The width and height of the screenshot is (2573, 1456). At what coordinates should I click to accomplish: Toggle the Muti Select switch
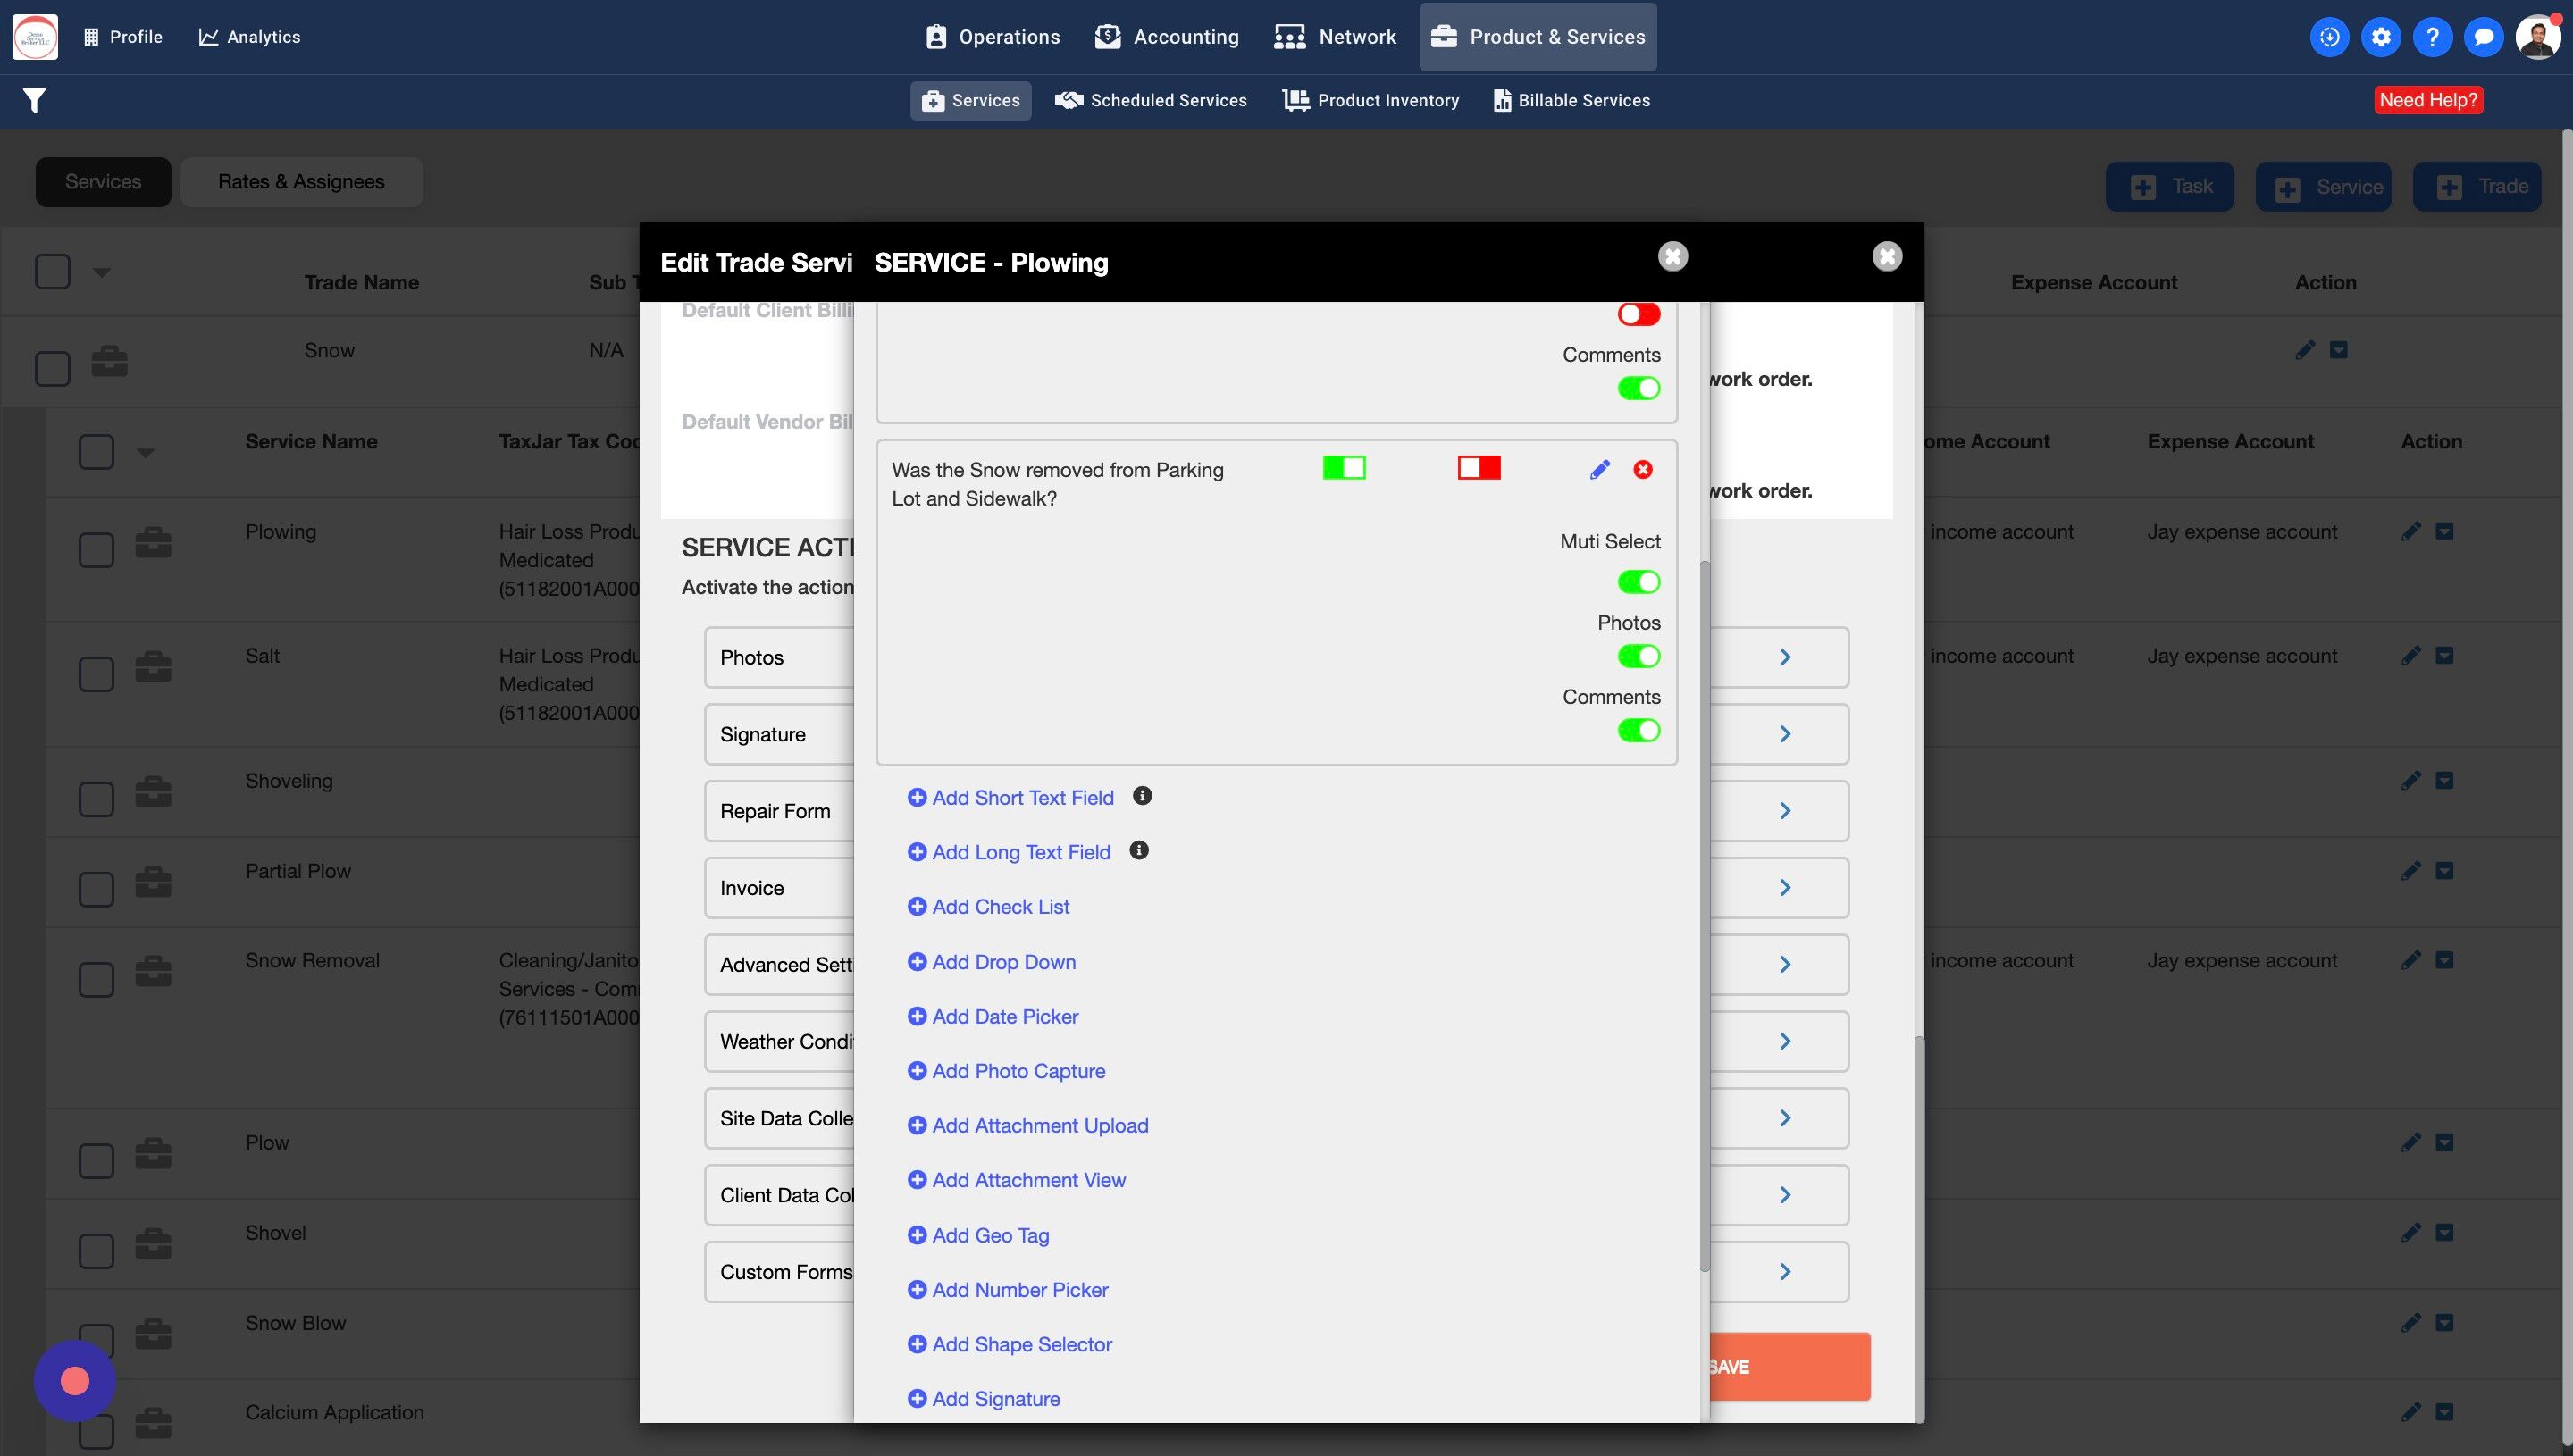(x=1638, y=582)
